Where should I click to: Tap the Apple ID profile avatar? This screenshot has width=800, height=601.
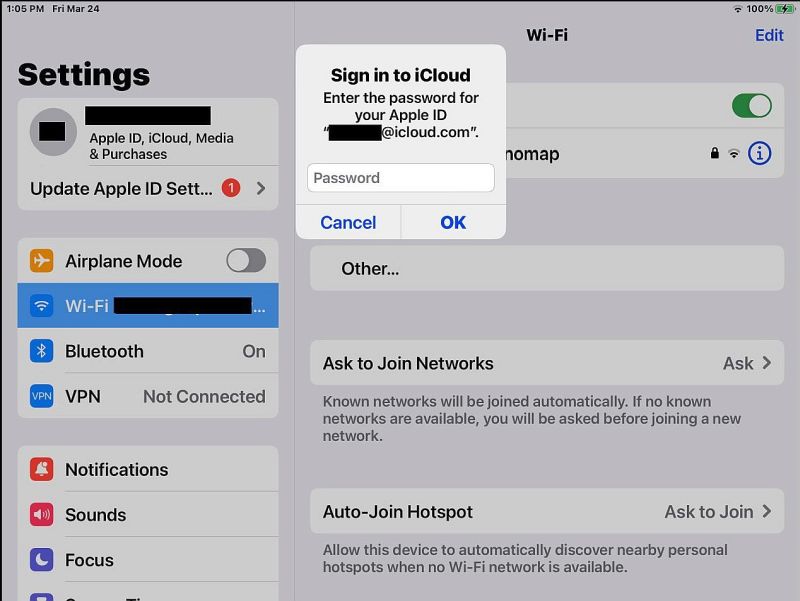point(53,132)
